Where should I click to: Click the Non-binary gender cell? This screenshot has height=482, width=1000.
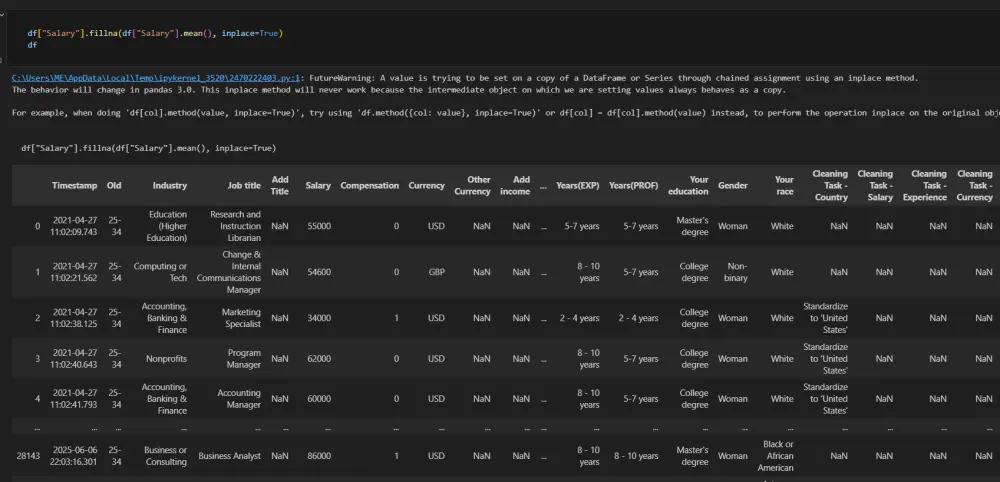click(x=736, y=272)
